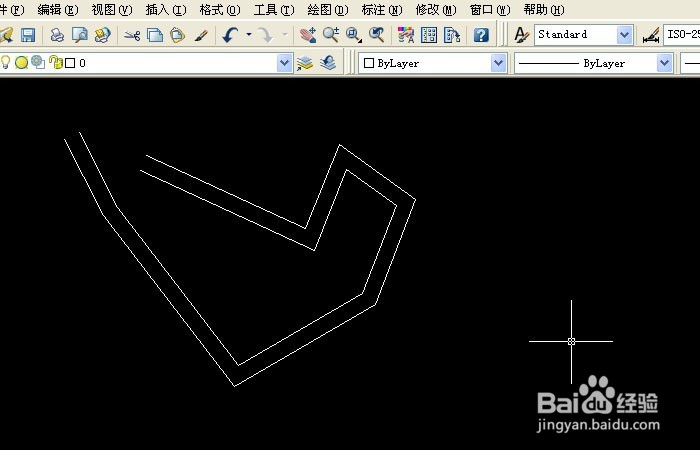Viewport: 700px width, 450px height.
Task: Click the ISO-25 dimension style box
Action: [x=682, y=35]
